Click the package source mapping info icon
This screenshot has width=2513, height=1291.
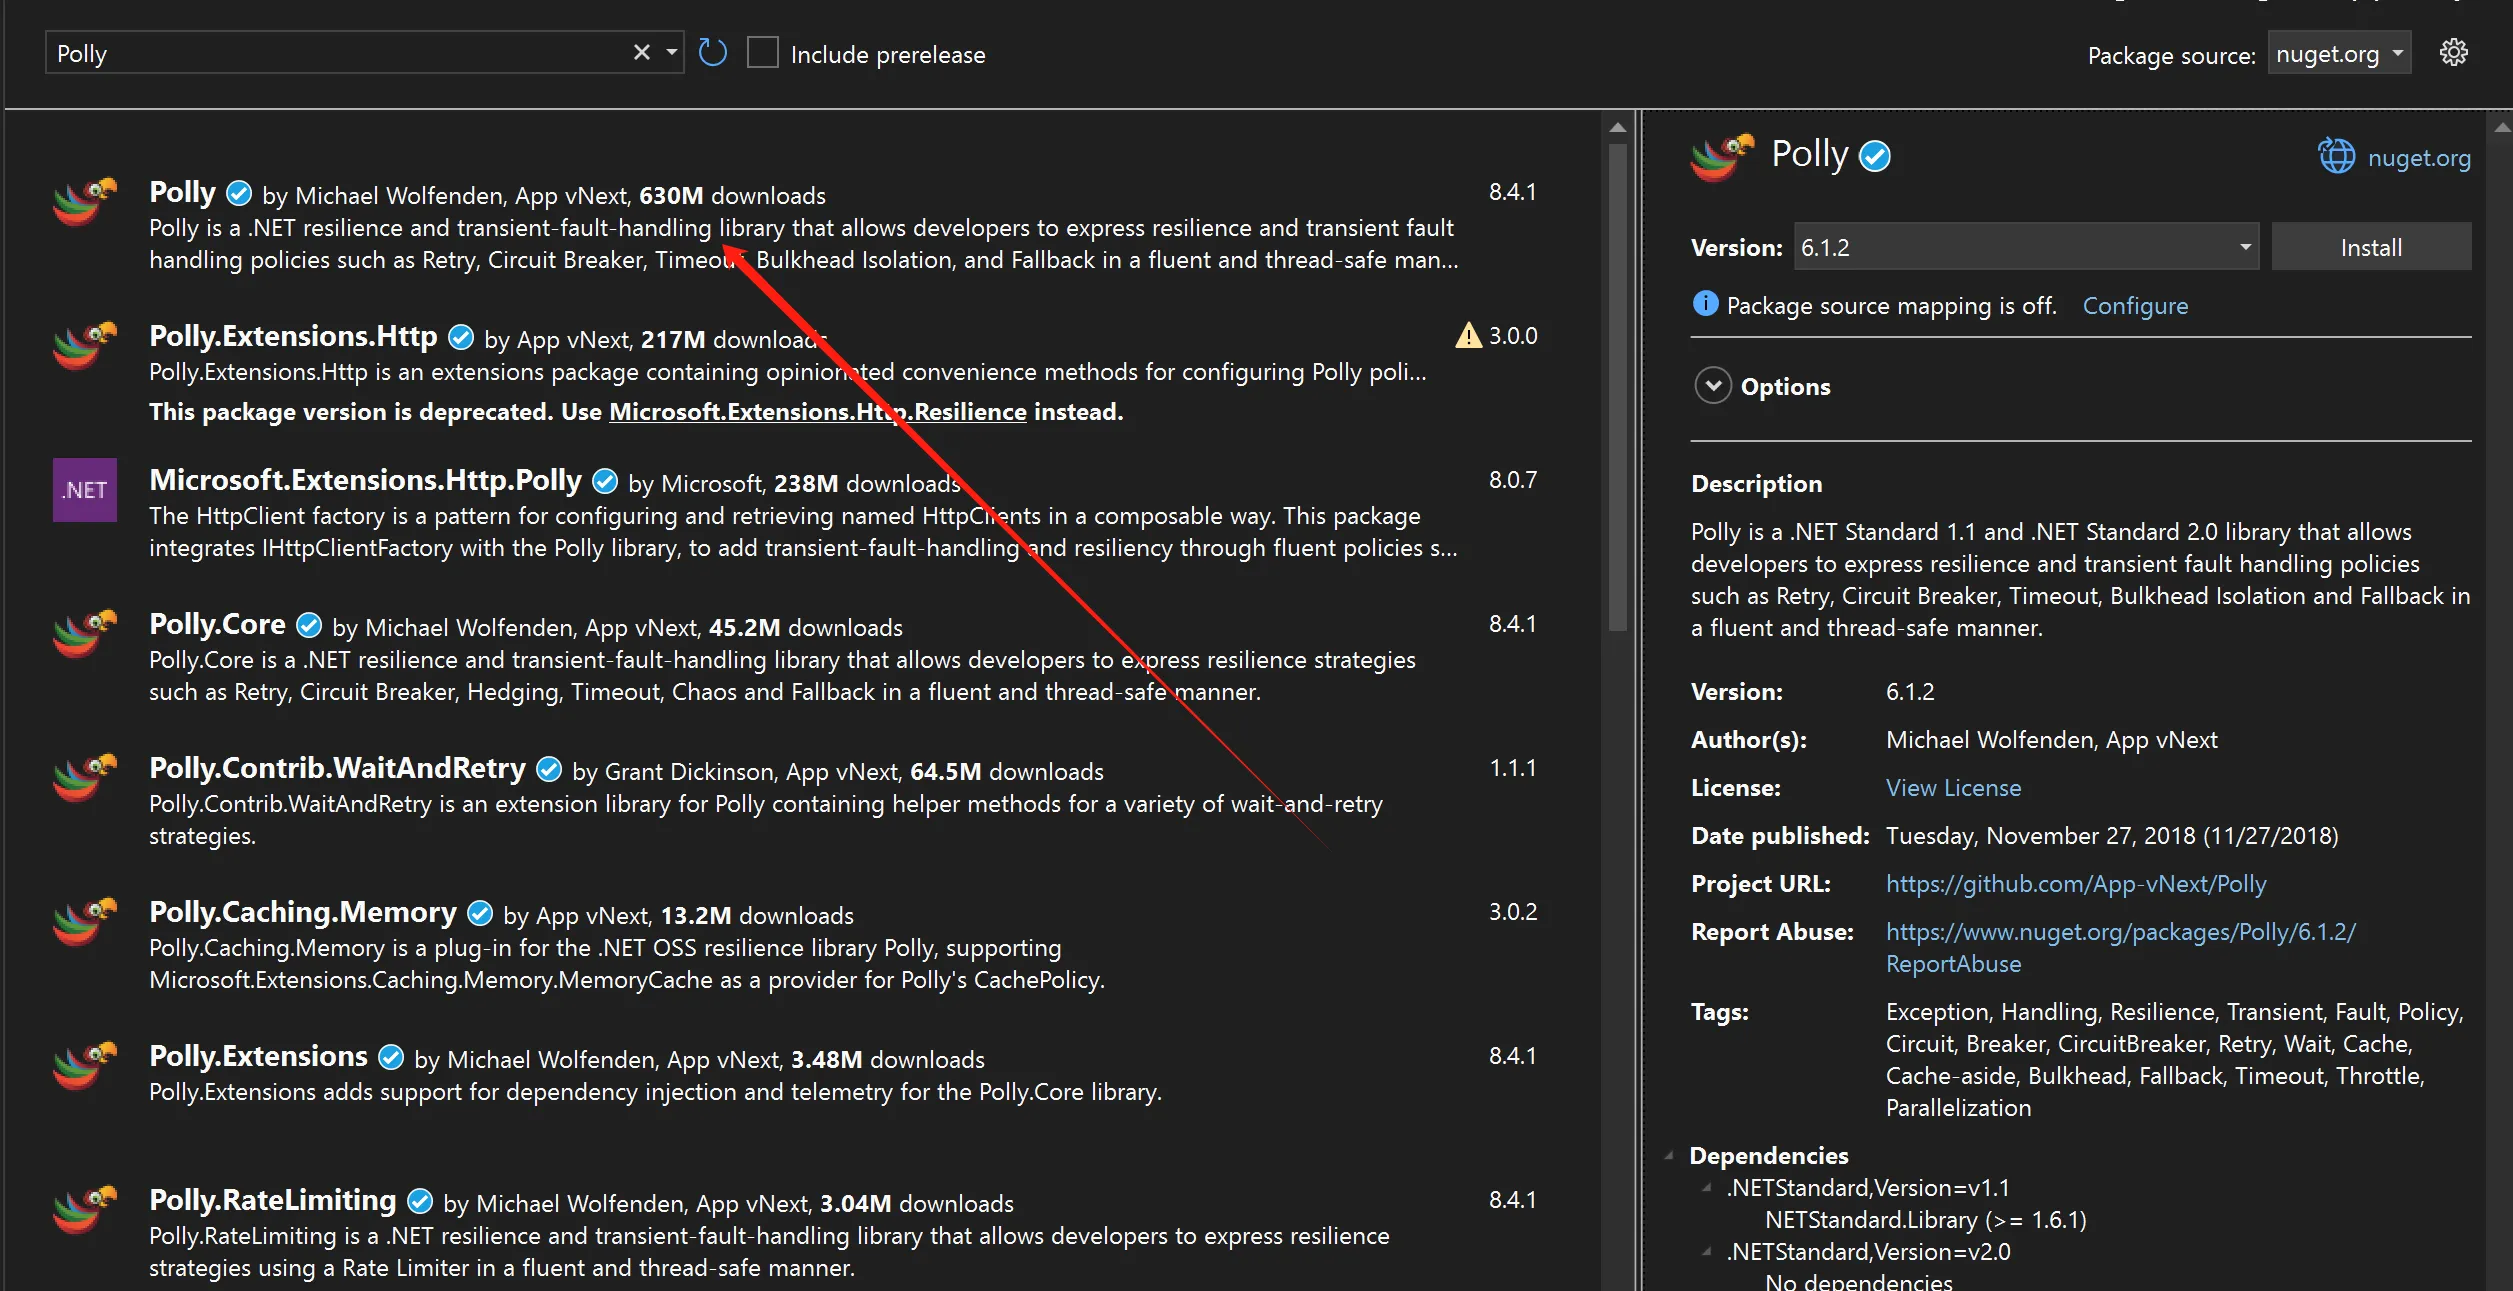pos(1704,304)
